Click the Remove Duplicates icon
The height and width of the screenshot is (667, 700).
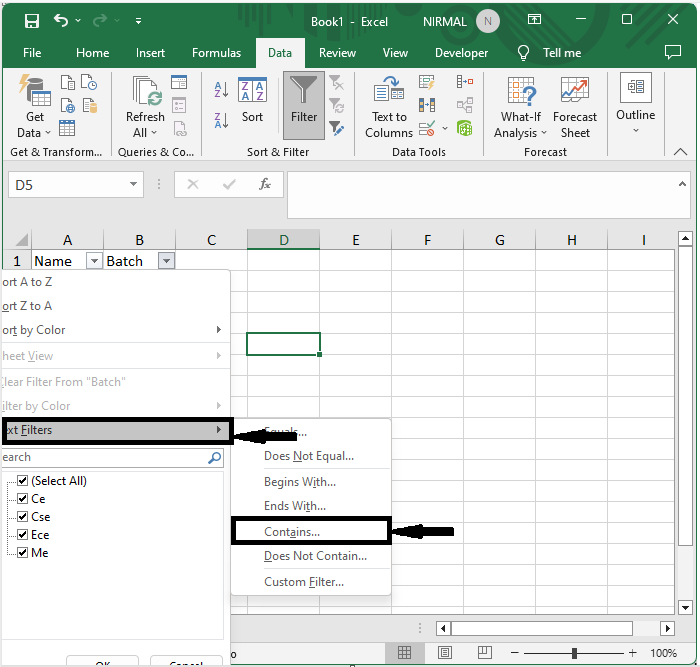point(426,105)
